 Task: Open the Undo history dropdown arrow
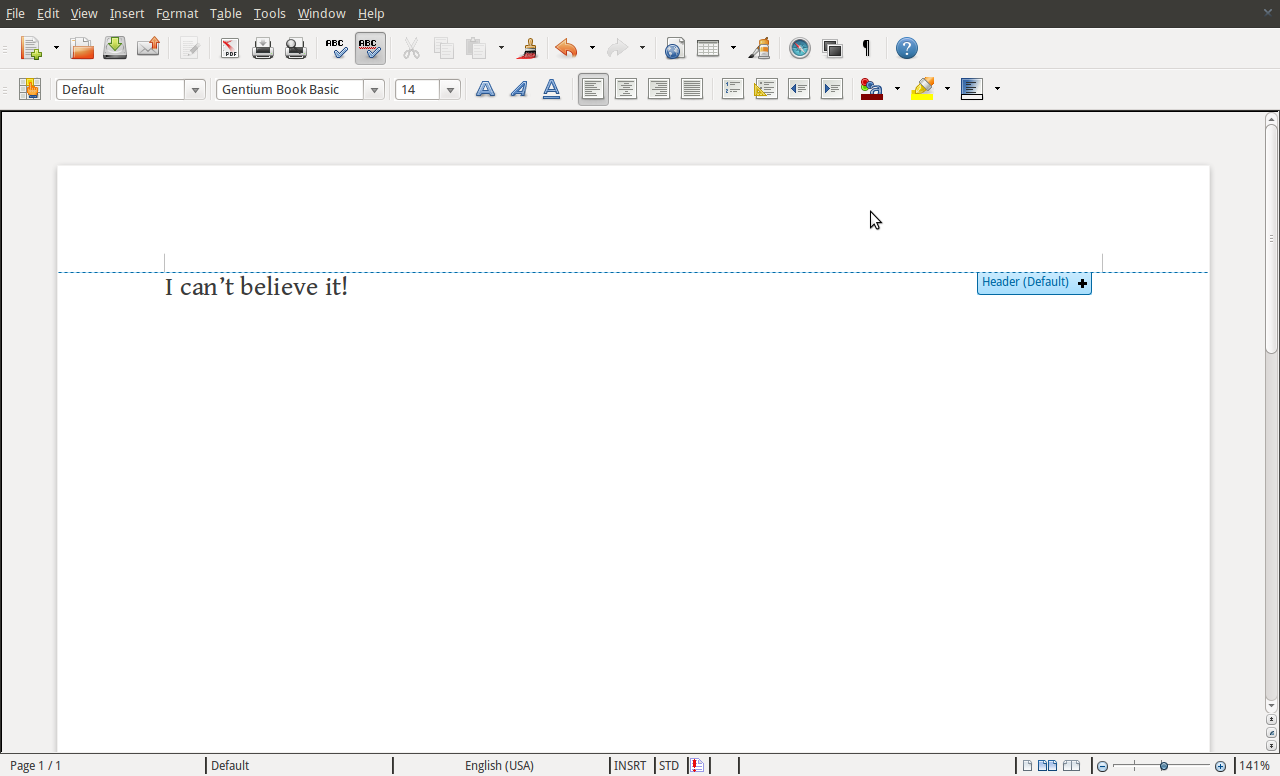pyautogui.click(x=592, y=48)
